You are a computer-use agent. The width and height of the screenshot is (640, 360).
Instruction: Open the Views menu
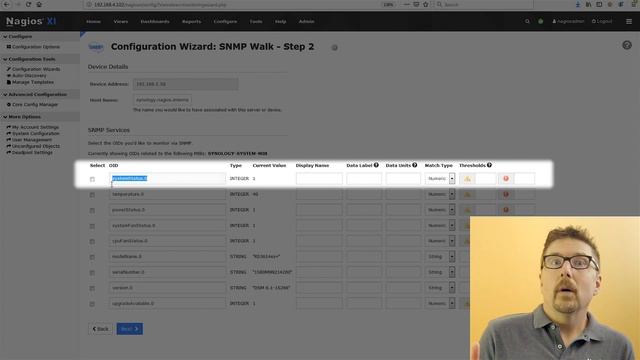point(121,21)
